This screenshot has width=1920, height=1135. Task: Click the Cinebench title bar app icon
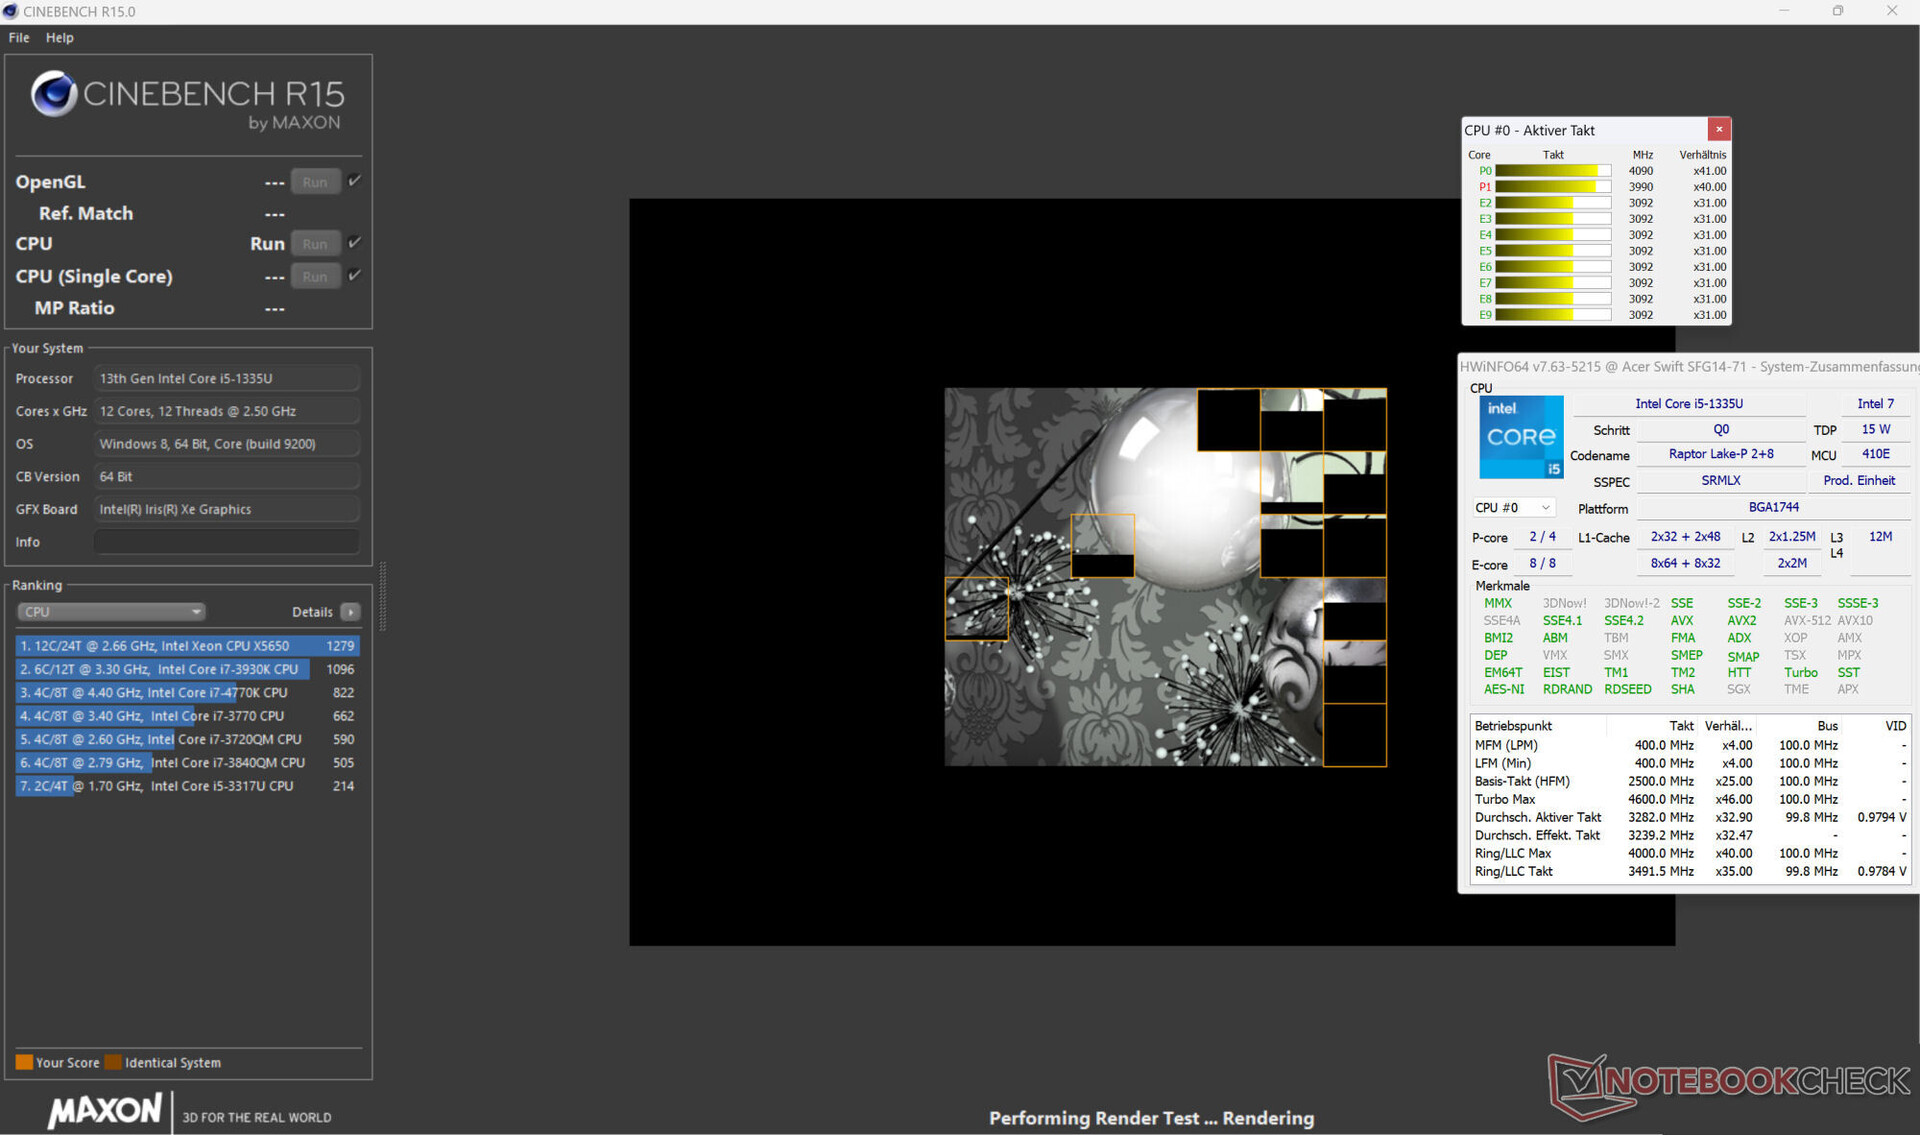(11, 11)
